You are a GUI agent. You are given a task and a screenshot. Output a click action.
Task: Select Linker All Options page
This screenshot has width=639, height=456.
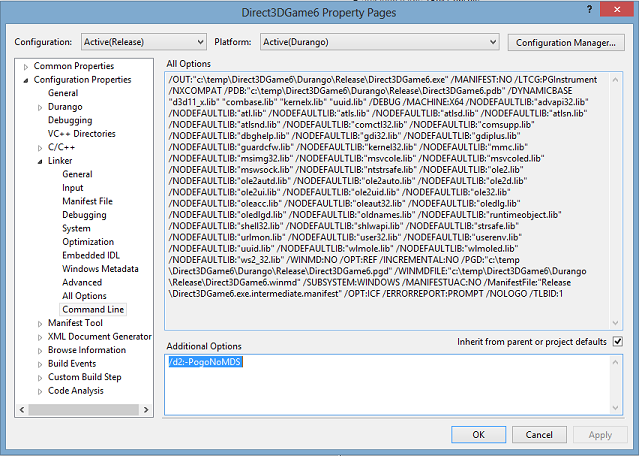click(84, 296)
